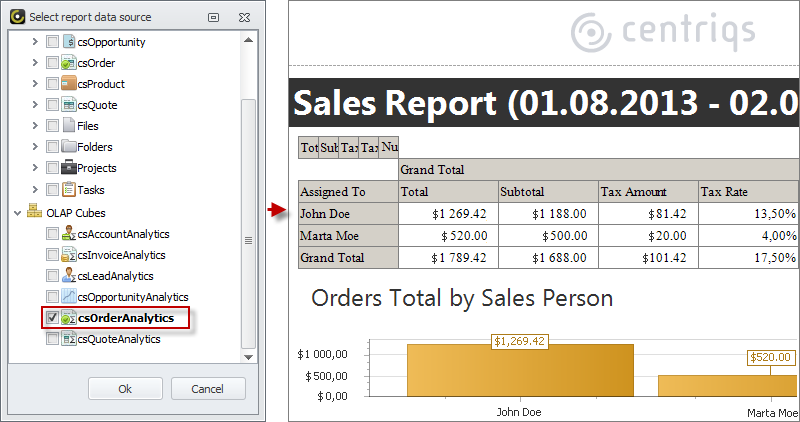The height and width of the screenshot is (422, 800).
Task: Click the csAccountAnalytics icon
Action: point(68,234)
